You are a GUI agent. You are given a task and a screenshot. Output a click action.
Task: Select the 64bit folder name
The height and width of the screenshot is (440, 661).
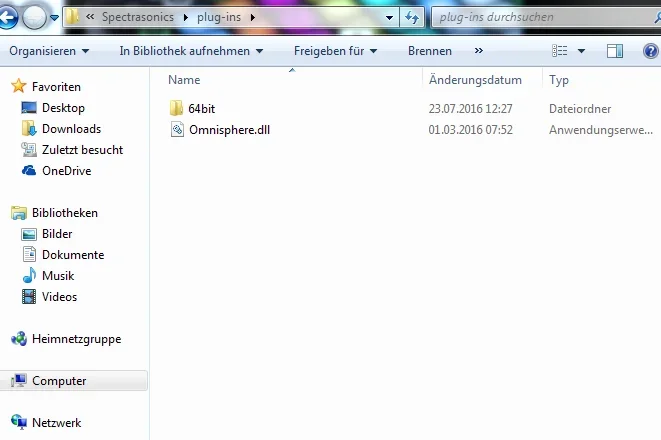202,109
